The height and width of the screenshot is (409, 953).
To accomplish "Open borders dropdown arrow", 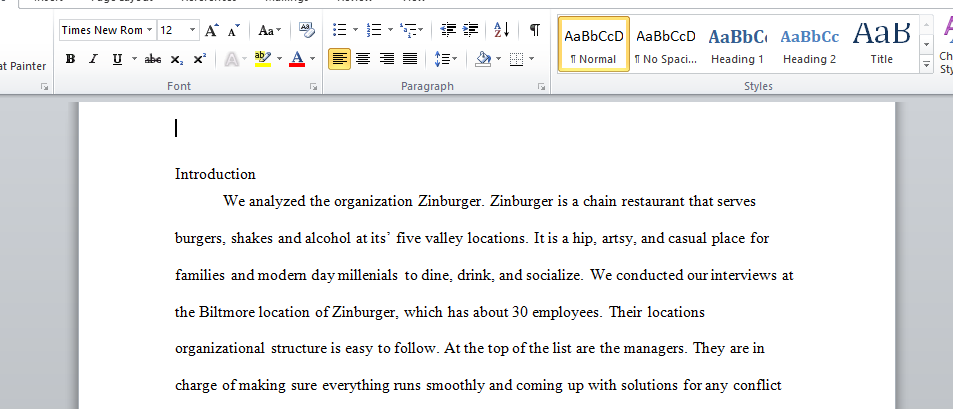I will [531, 59].
